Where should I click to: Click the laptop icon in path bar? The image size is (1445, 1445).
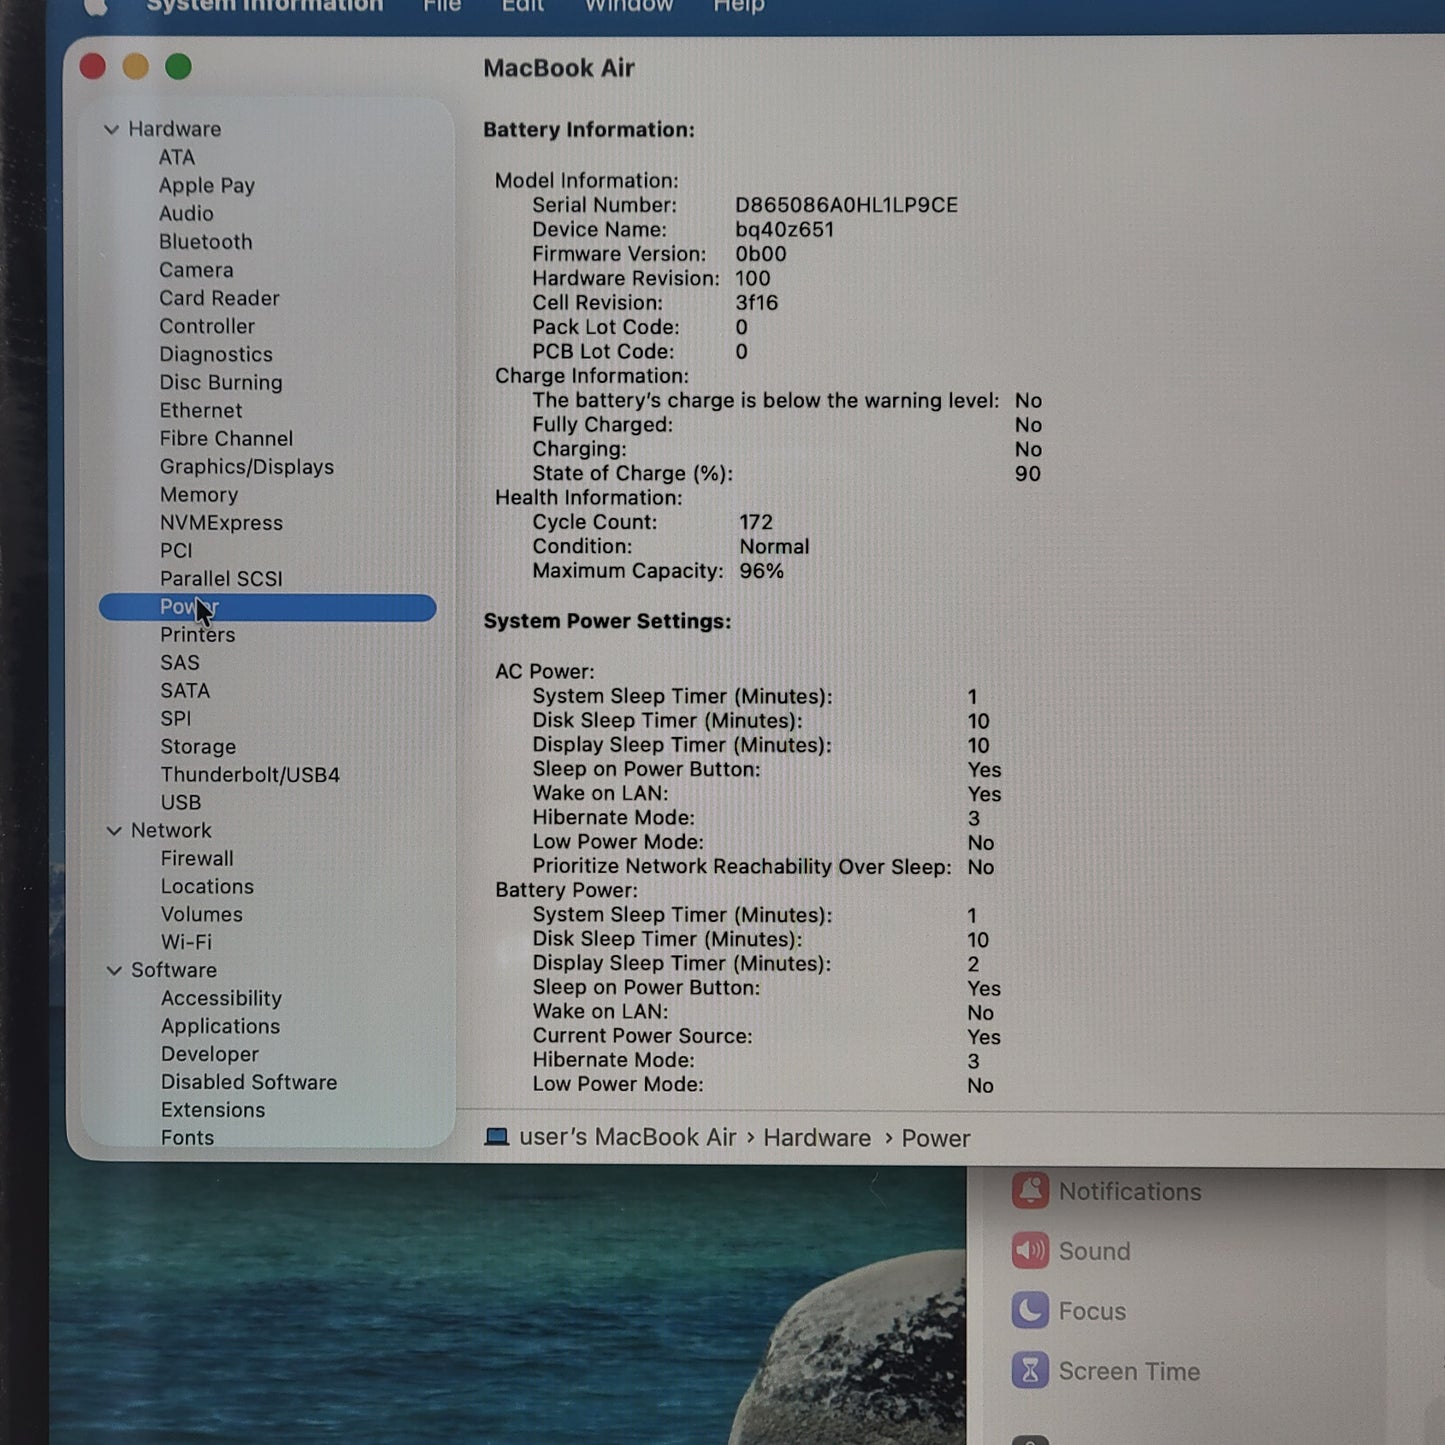point(496,1138)
